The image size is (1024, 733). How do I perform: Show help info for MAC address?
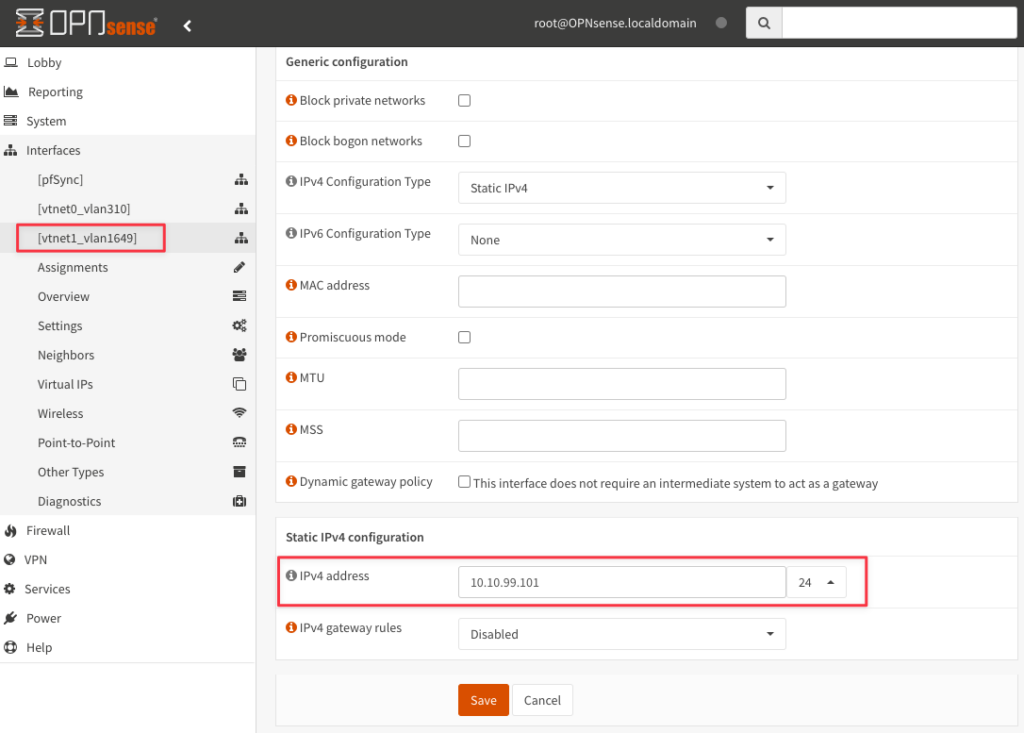291,285
